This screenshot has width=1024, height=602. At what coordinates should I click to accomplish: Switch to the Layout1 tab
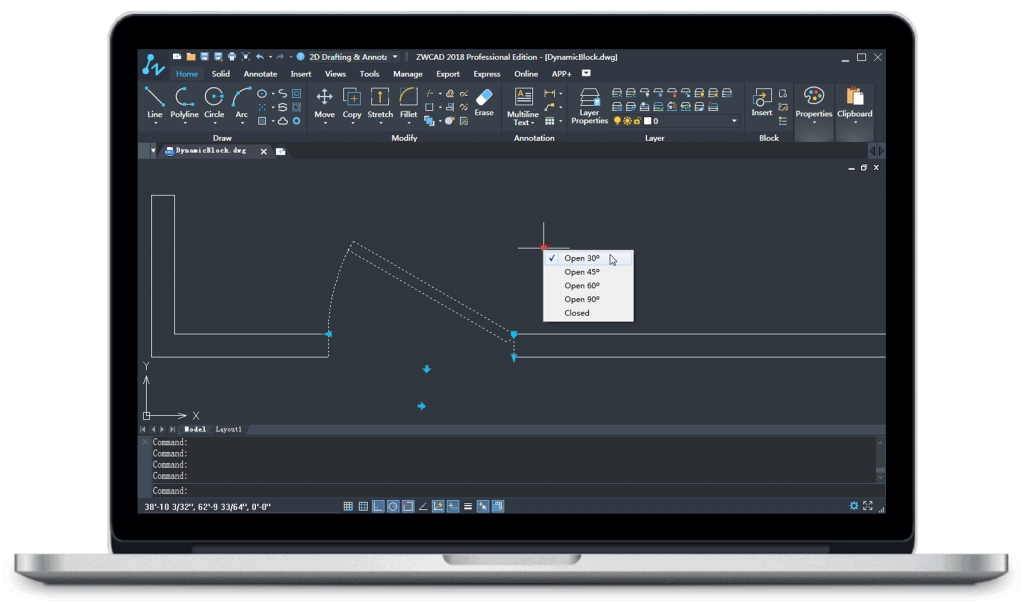[229, 429]
